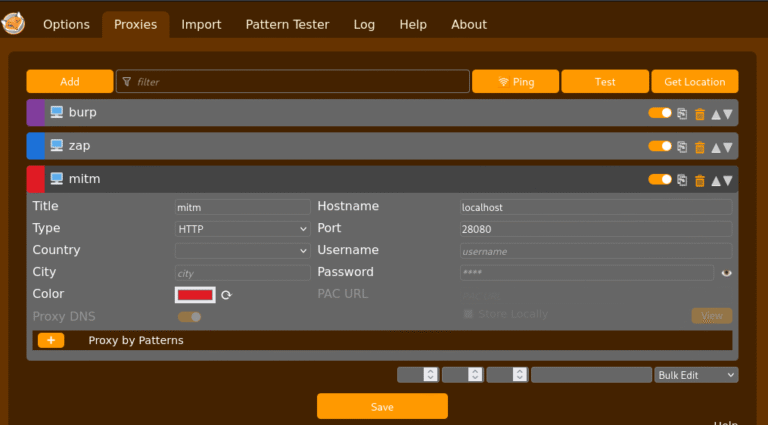Open the Bulk Edit dropdown
The height and width of the screenshot is (425, 768).
coord(696,375)
